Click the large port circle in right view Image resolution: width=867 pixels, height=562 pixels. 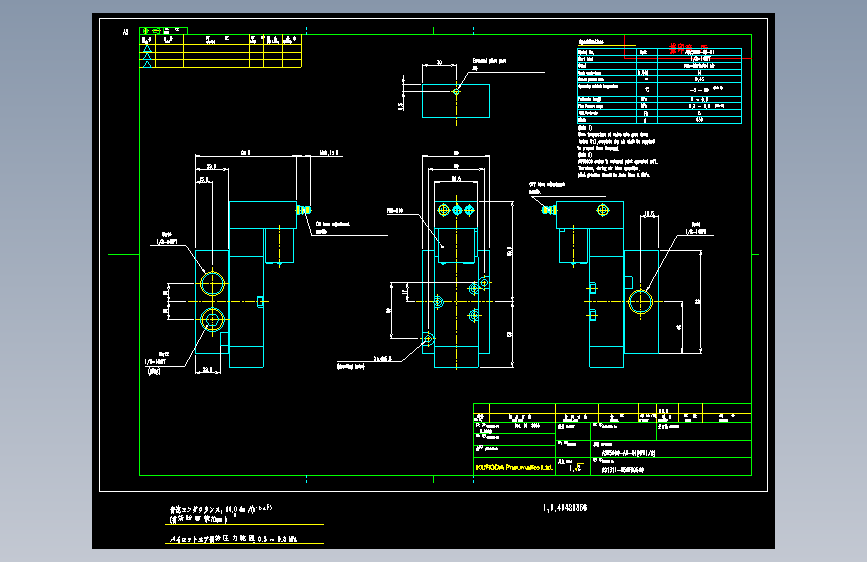click(x=640, y=301)
